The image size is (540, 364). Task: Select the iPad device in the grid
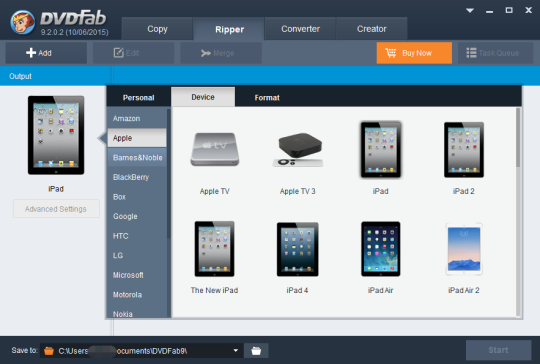381,149
